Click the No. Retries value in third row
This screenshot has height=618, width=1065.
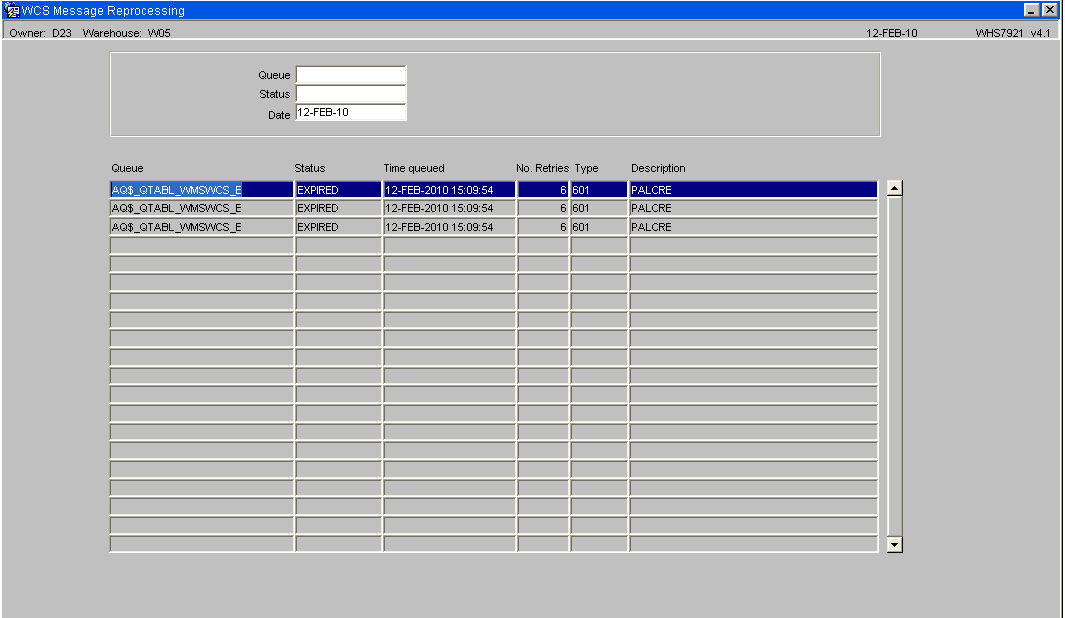click(543, 227)
